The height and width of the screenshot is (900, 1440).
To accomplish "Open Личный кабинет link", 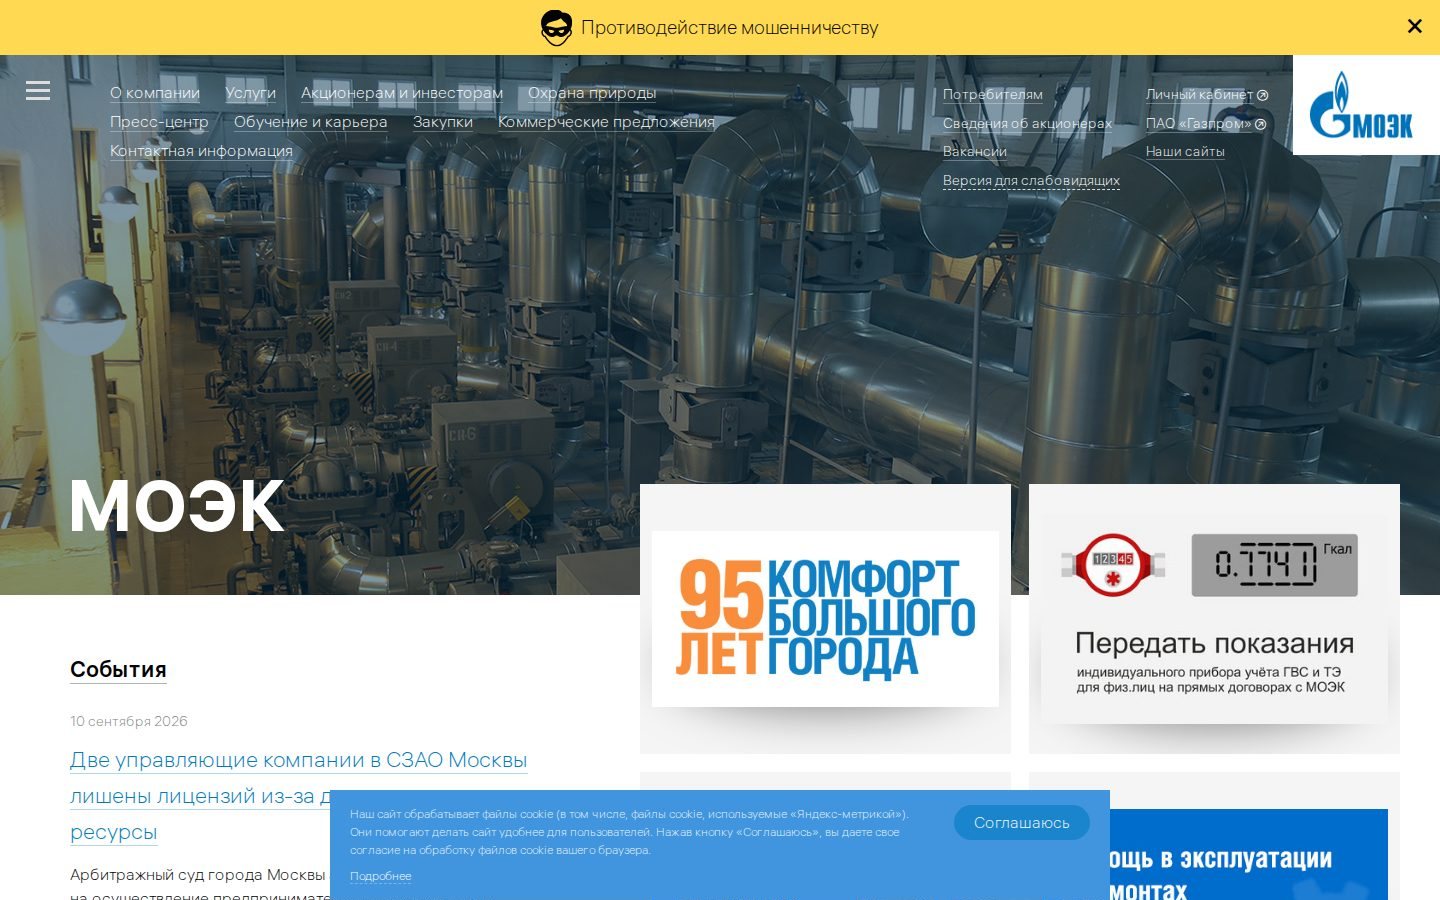I will coord(1199,95).
